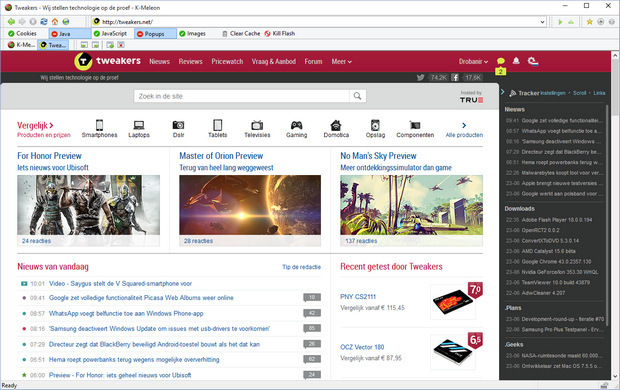The image size is (620, 390).
Task: Click the green up-arrow icon beside Go
Action: point(571,22)
